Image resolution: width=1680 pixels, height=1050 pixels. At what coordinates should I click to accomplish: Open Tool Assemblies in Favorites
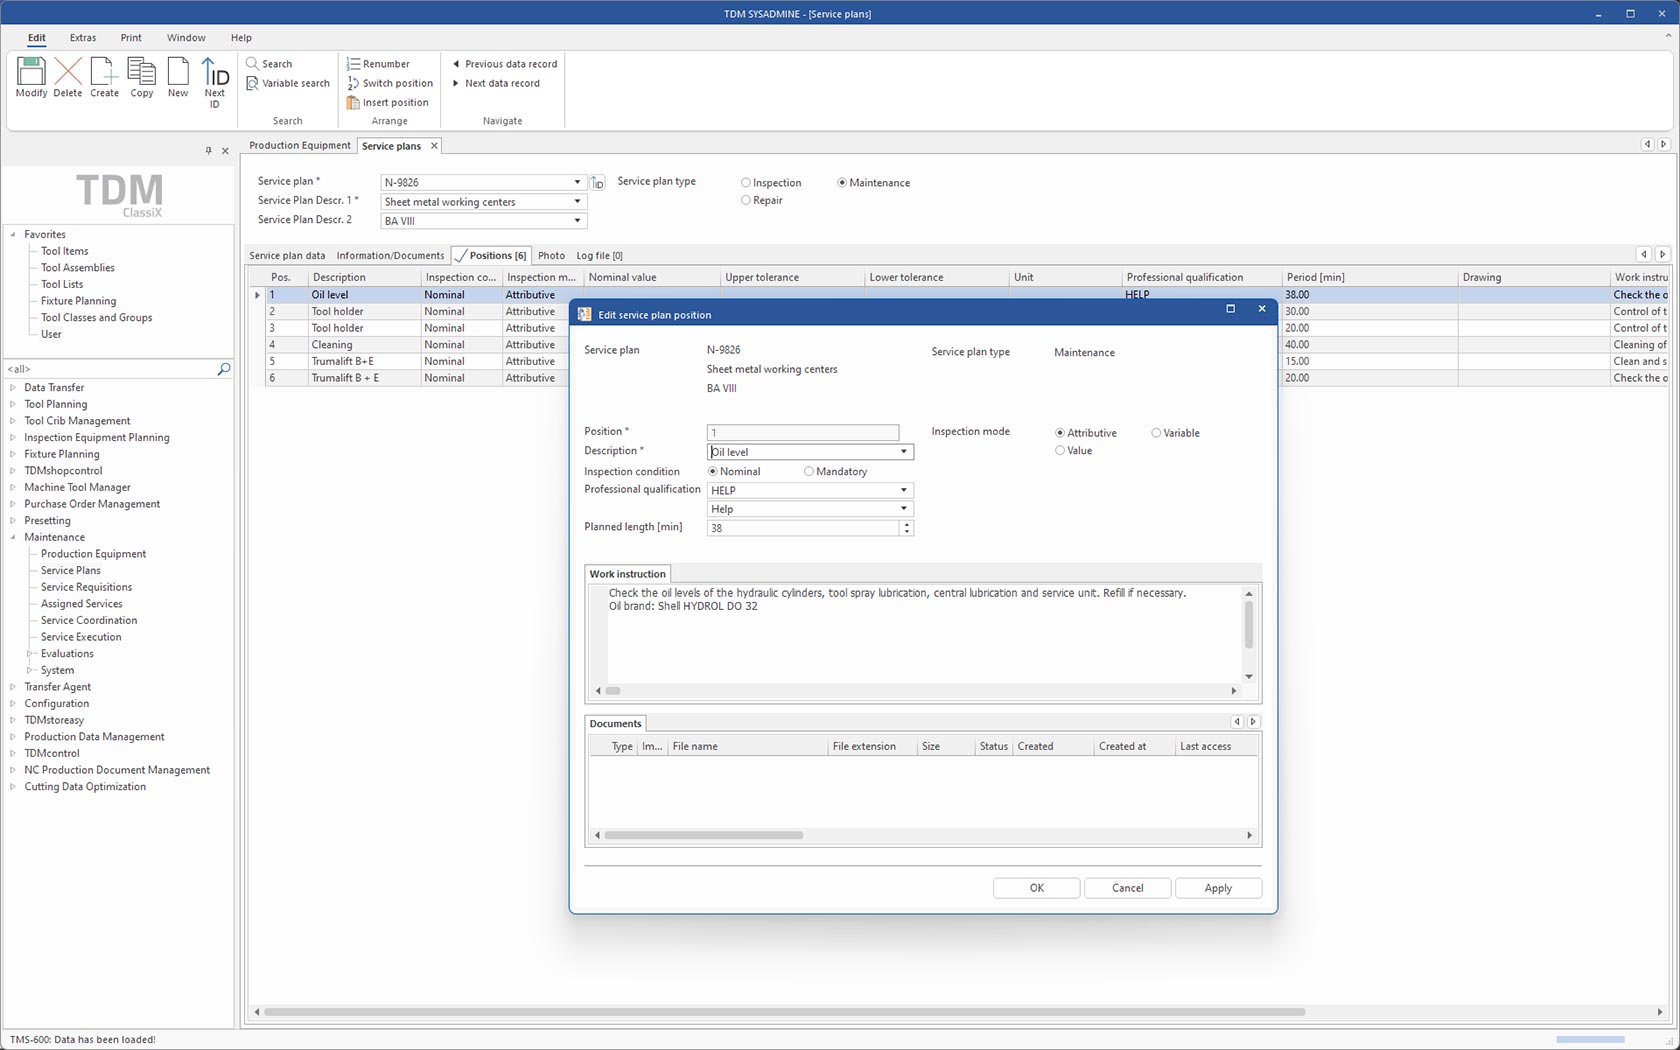tap(77, 268)
